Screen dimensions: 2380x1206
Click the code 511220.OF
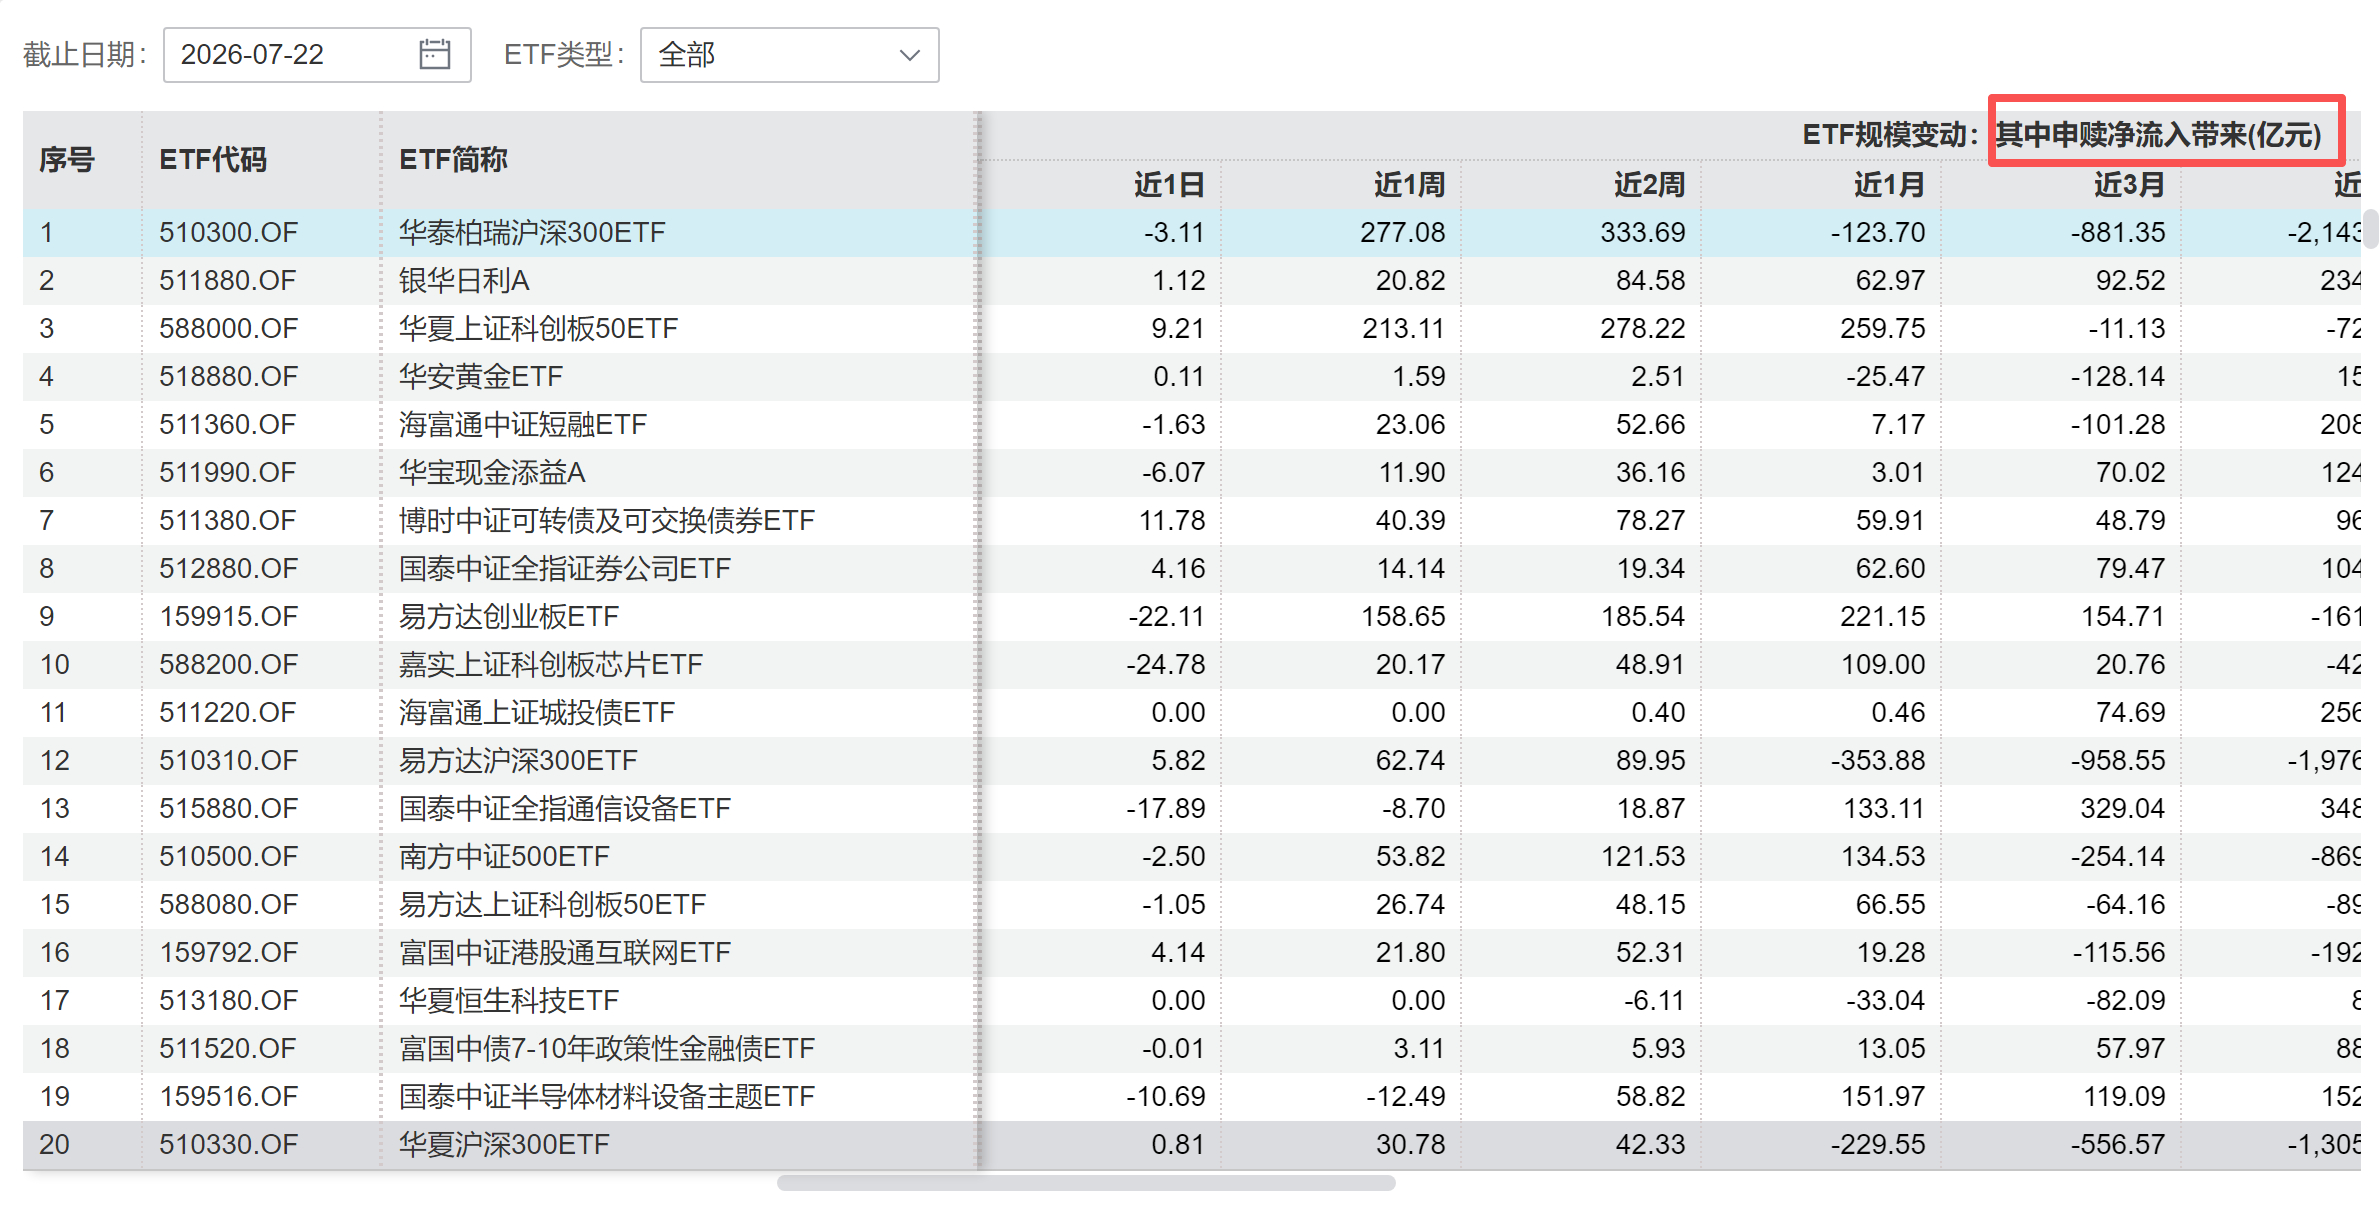(x=228, y=713)
